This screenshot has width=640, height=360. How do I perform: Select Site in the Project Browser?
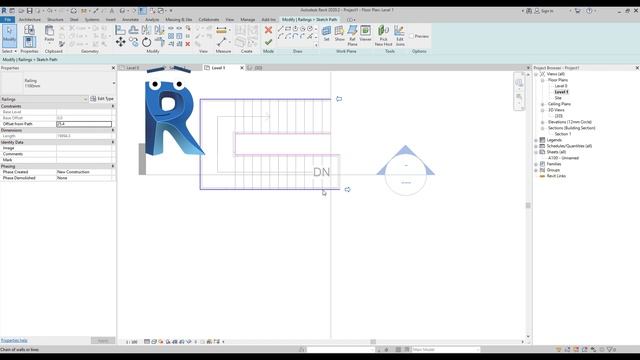pyautogui.click(x=558, y=98)
